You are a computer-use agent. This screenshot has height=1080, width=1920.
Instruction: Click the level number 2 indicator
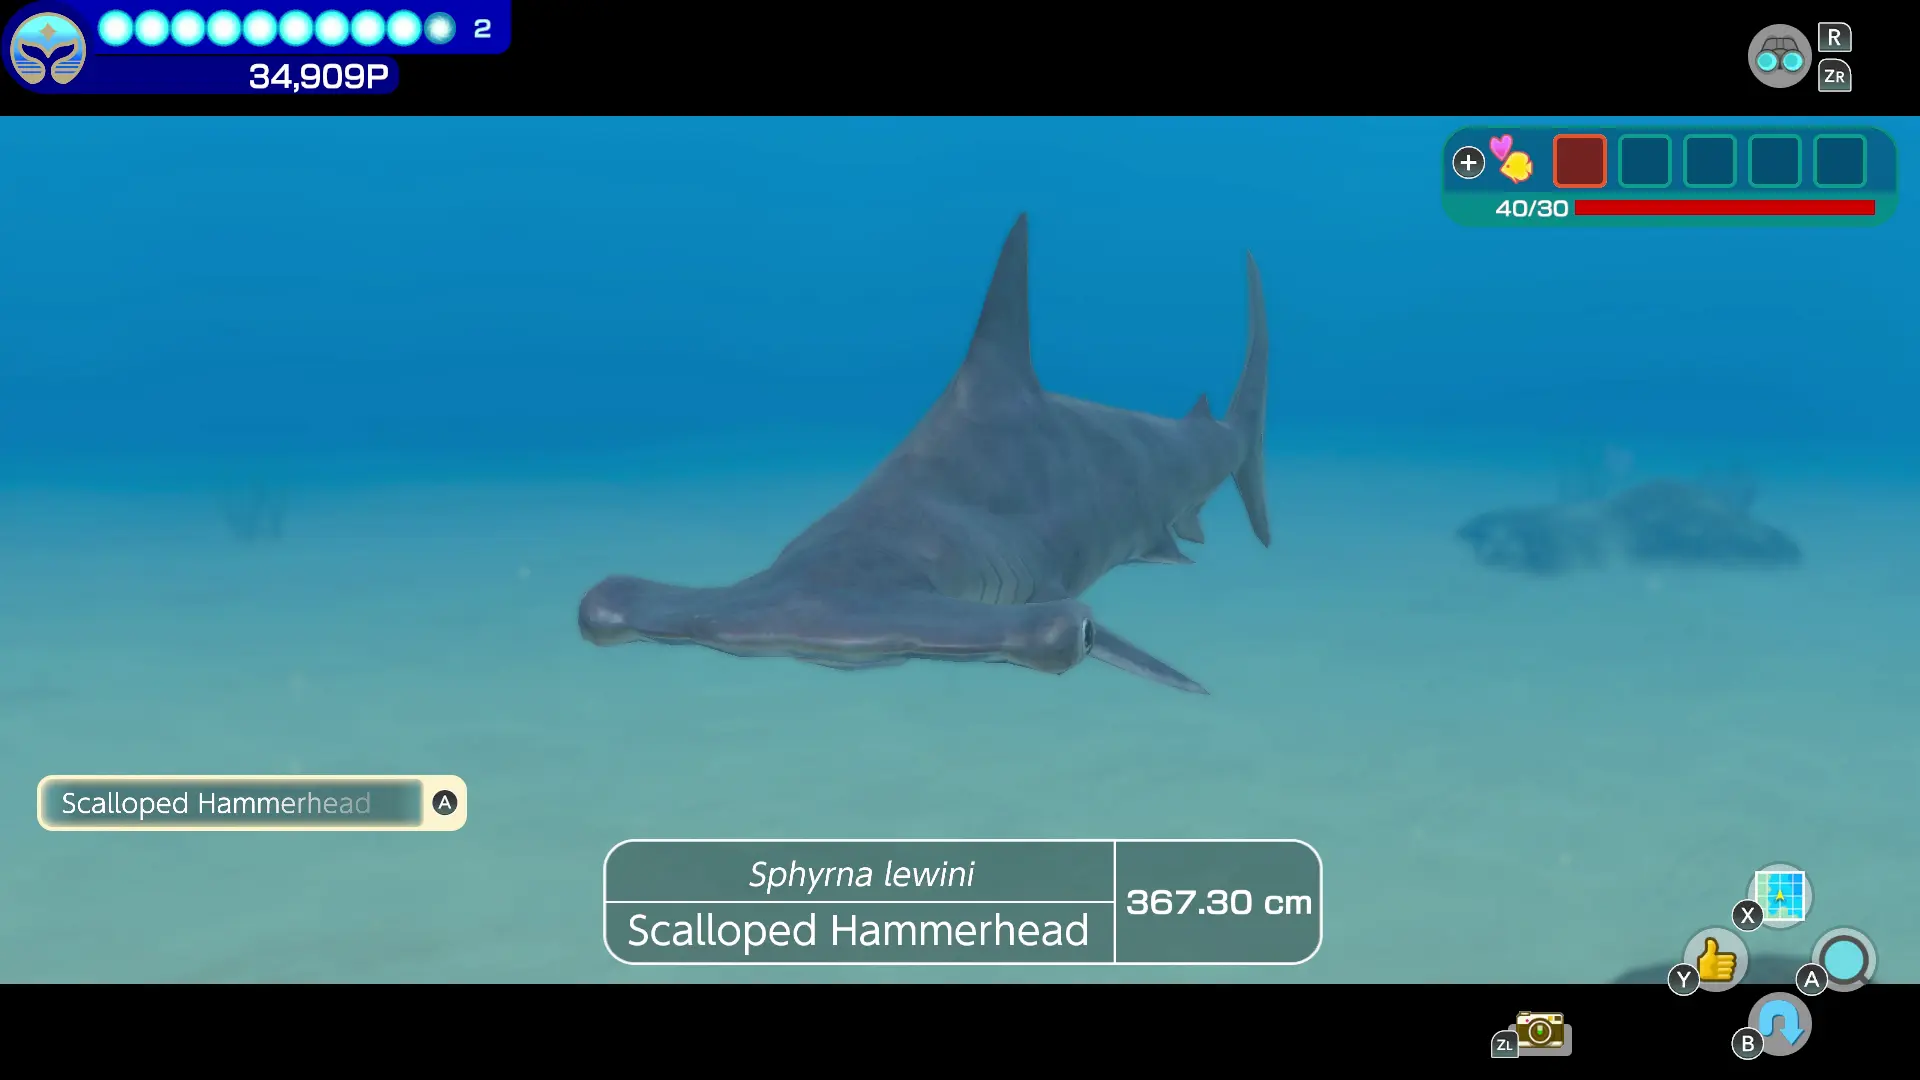pos(482,29)
